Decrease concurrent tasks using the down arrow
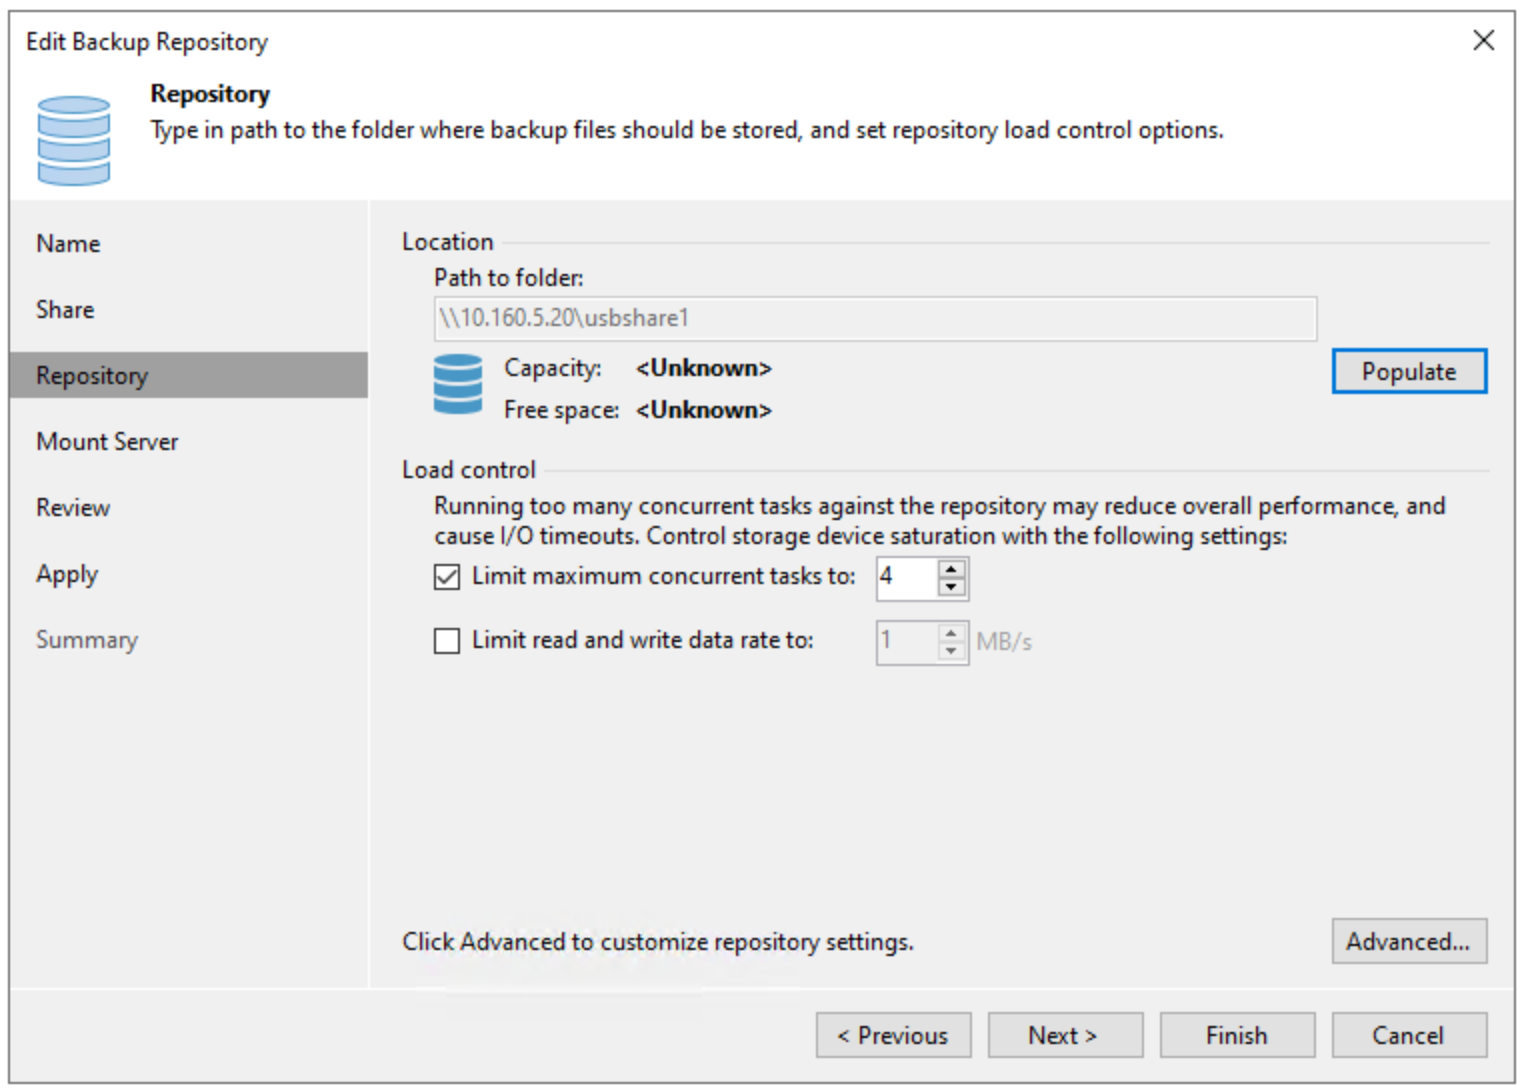This screenshot has width=1528, height=1092. [x=952, y=587]
